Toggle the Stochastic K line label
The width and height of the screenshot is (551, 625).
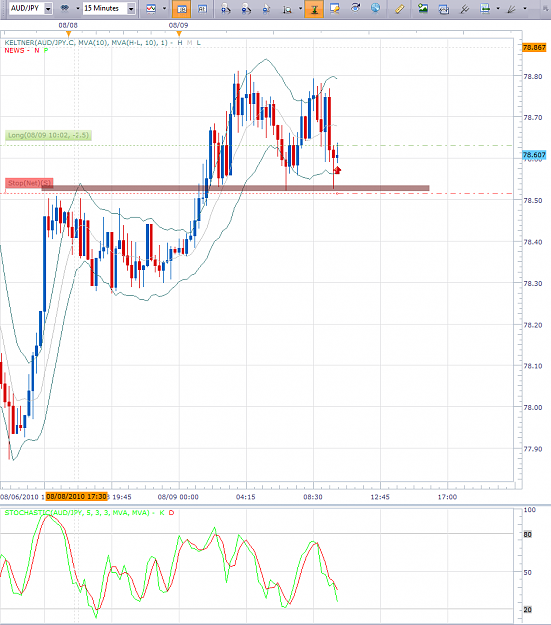point(162,513)
